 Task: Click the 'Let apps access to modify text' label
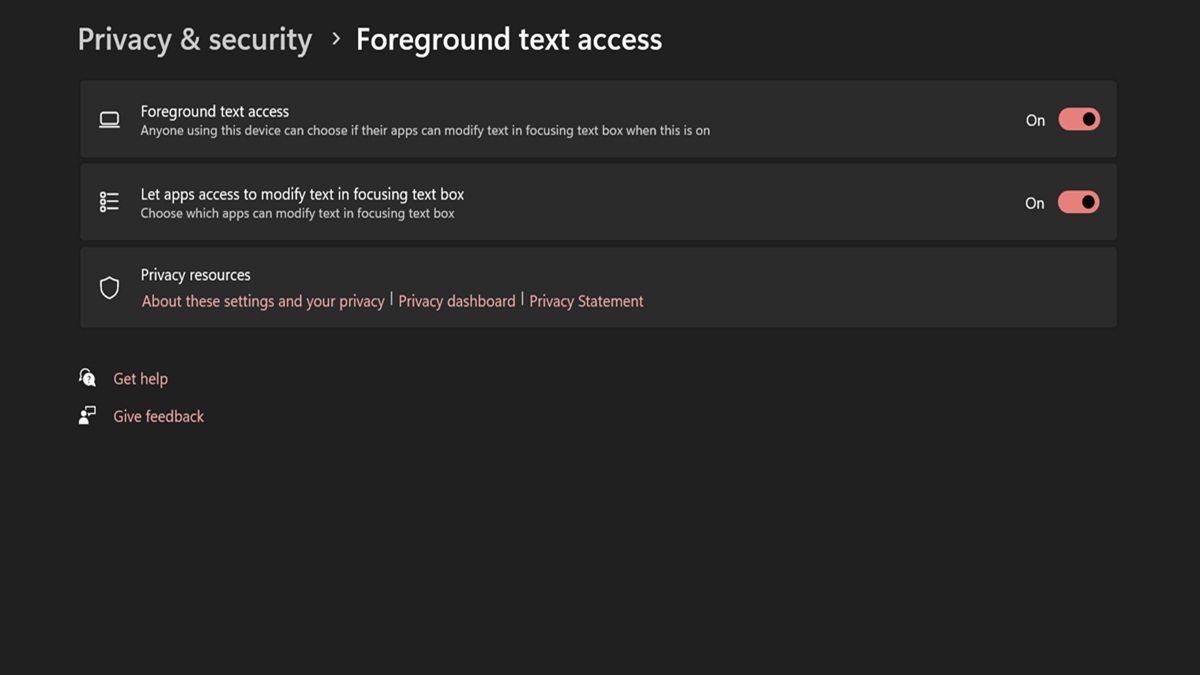click(x=302, y=194)
